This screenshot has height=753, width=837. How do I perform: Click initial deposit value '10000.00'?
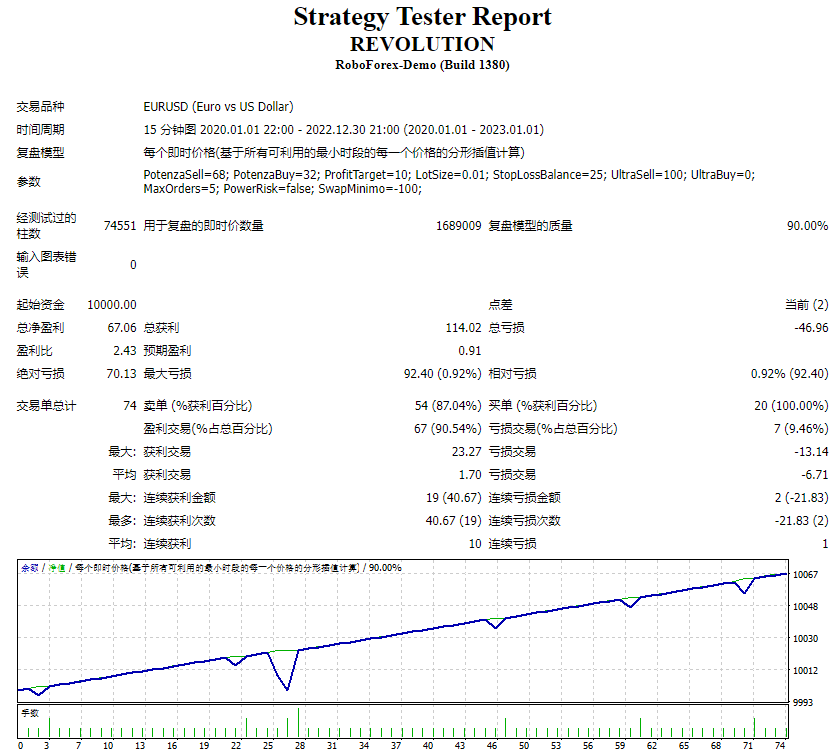[112, 305]
